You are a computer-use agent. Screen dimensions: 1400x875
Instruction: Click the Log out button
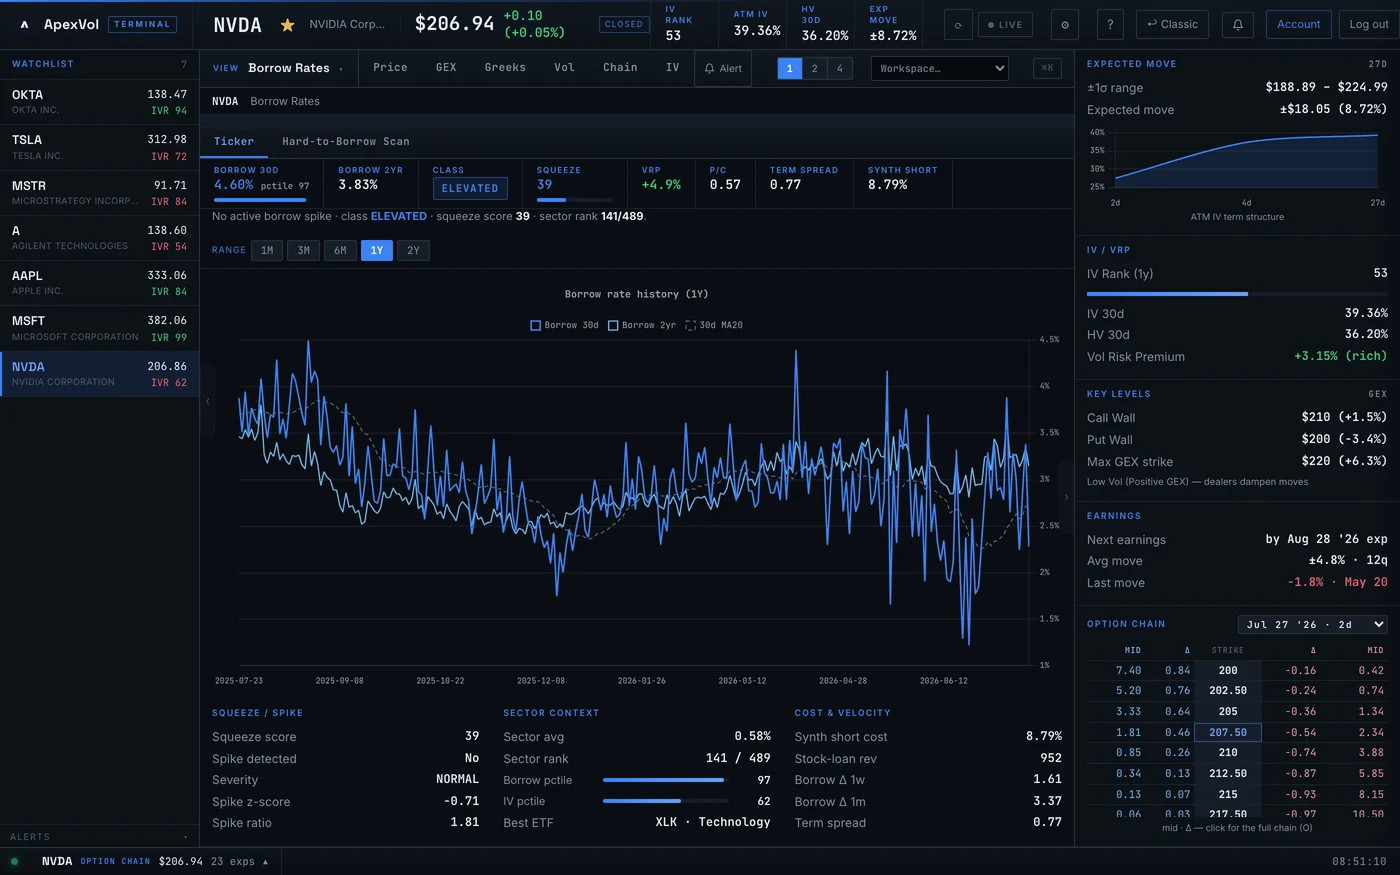pyautogui.click(x=1369, y=24)
